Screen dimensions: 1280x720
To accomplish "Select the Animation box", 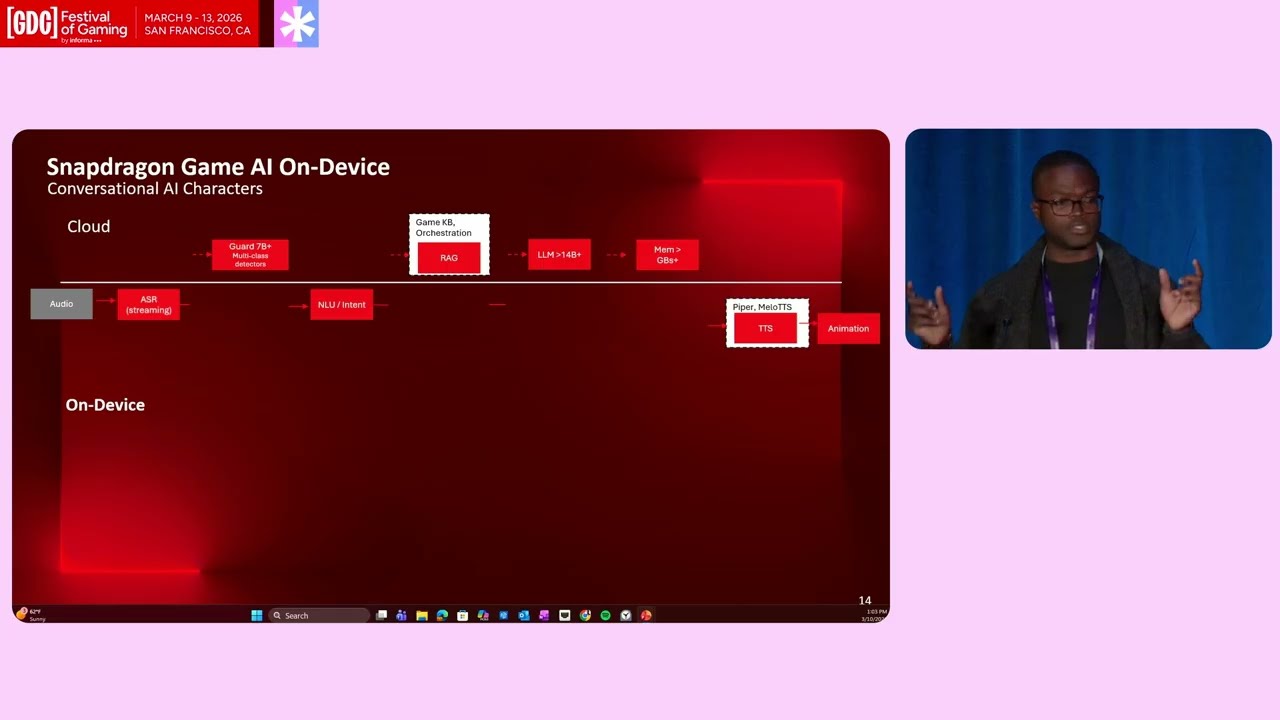I will (848, 329).
